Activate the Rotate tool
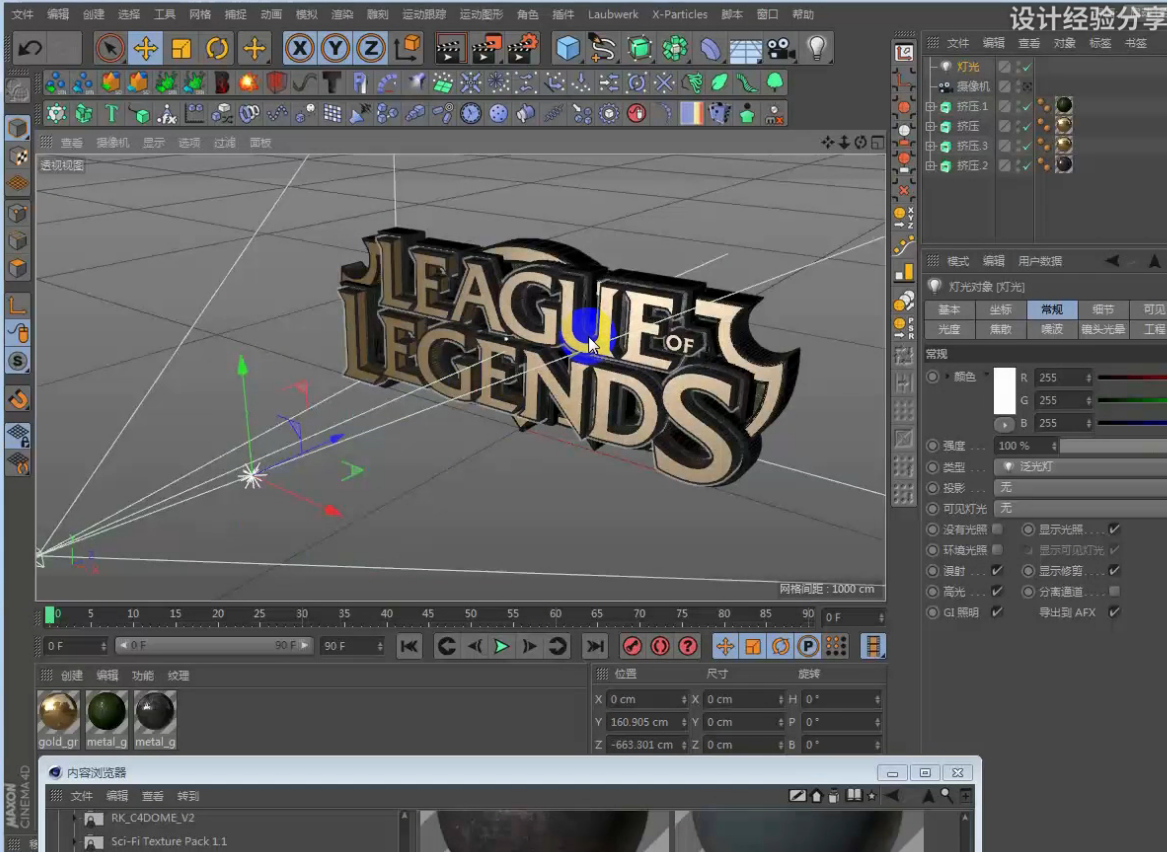The width and height of the screenshot is (1167, 852). tap(217, 48)
